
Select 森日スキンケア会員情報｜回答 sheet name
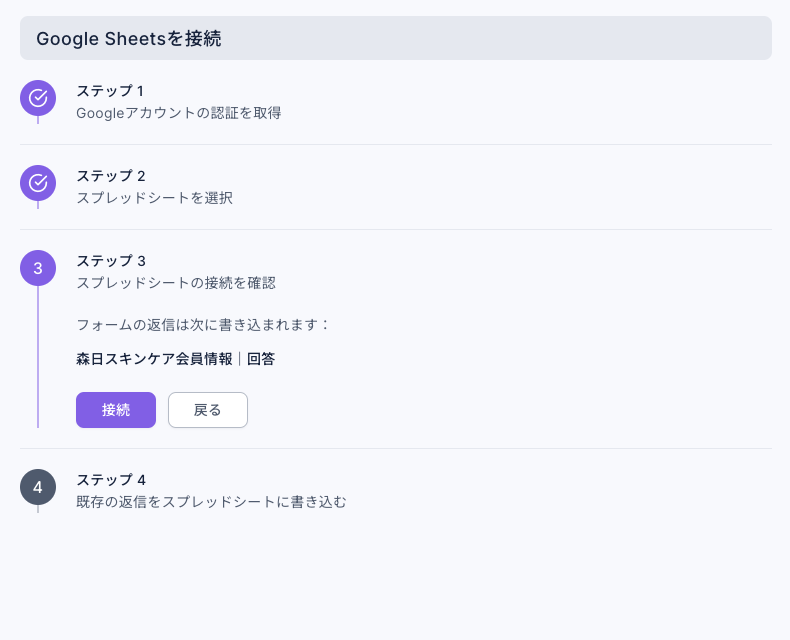175,359
